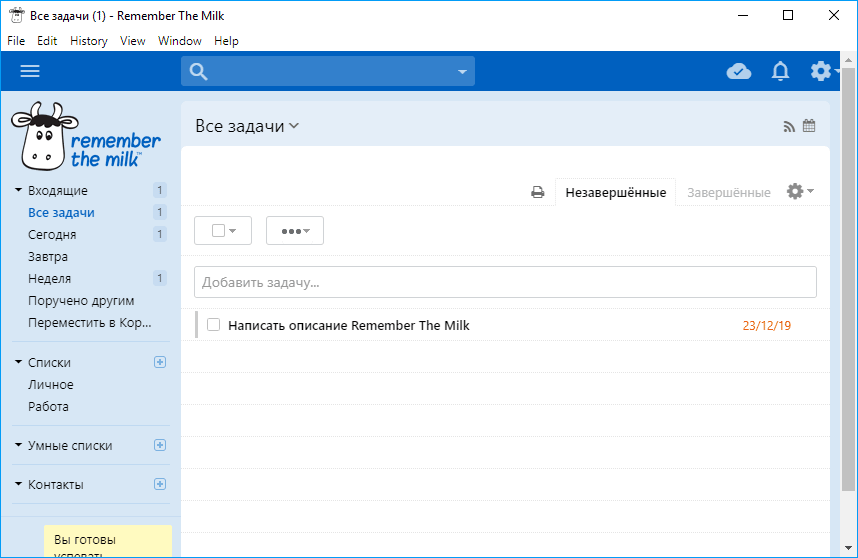Click the scrollbar up arrow
The width and height of the screenshot is (858, 558).
848,60
